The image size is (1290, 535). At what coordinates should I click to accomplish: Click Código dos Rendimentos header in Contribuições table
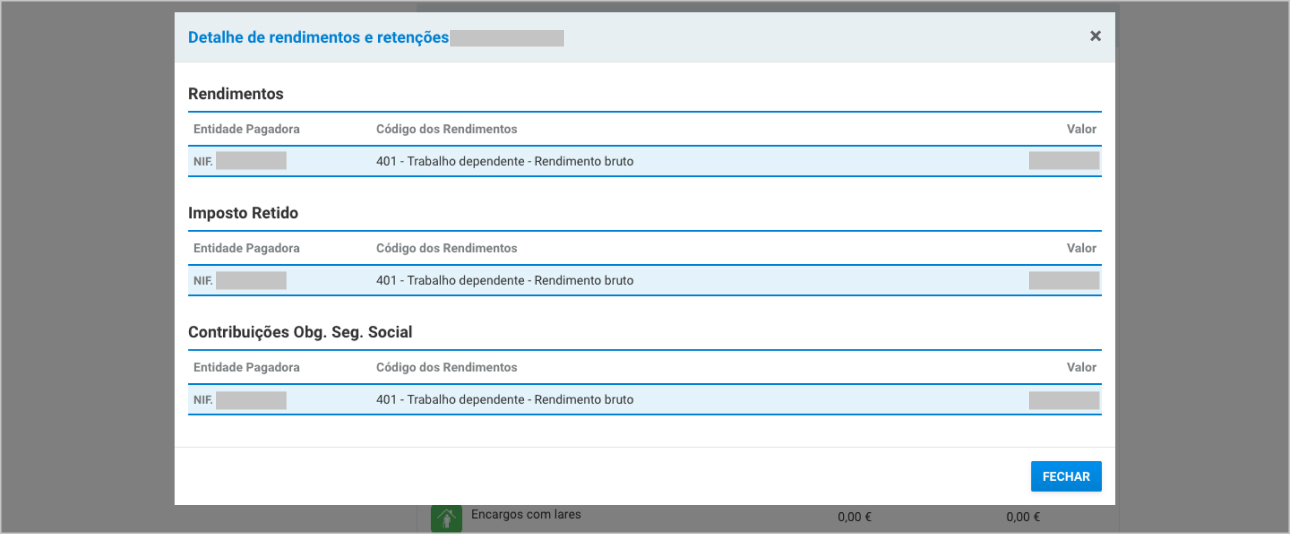tap(446, 367)
